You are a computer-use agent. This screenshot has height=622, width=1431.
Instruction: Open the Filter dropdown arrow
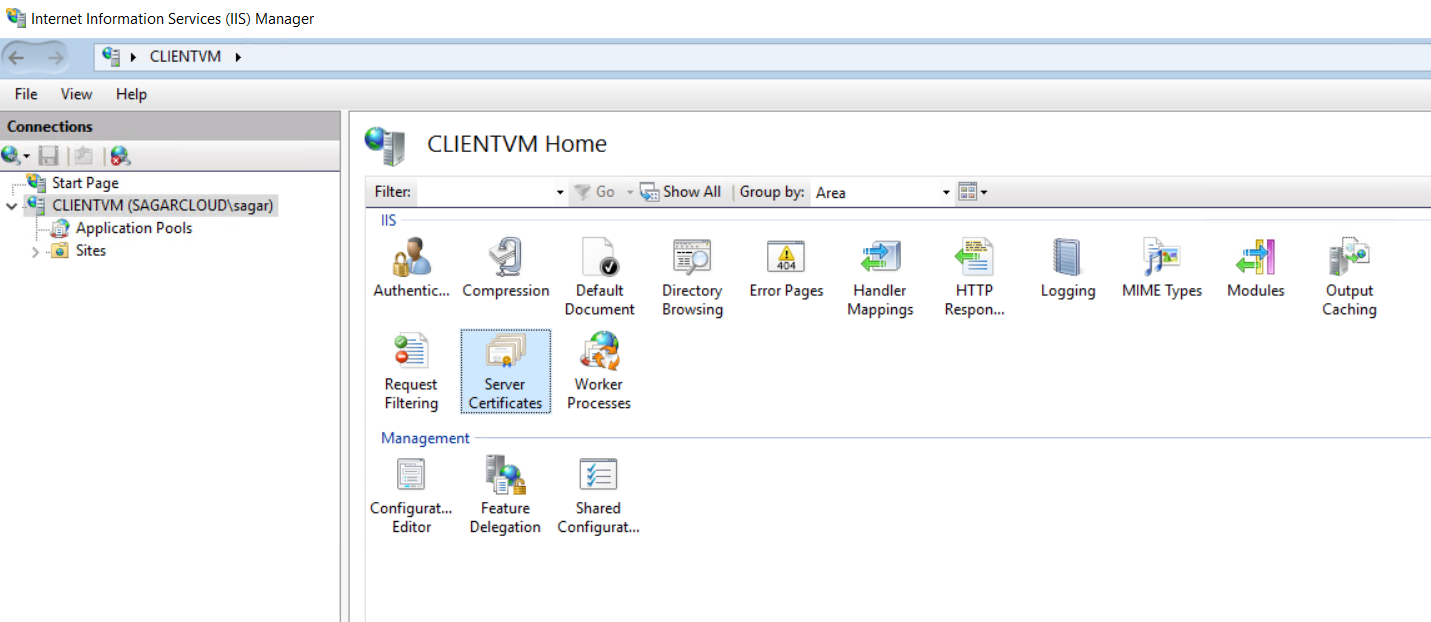(560, 192)
